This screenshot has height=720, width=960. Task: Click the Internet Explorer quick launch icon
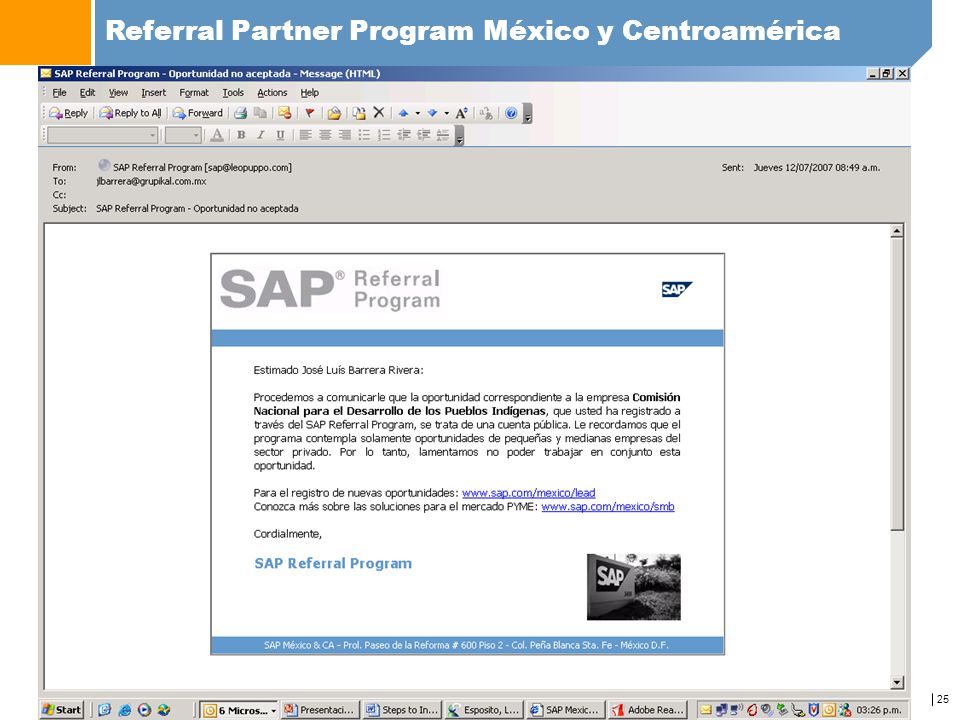[x=124, y=710]
